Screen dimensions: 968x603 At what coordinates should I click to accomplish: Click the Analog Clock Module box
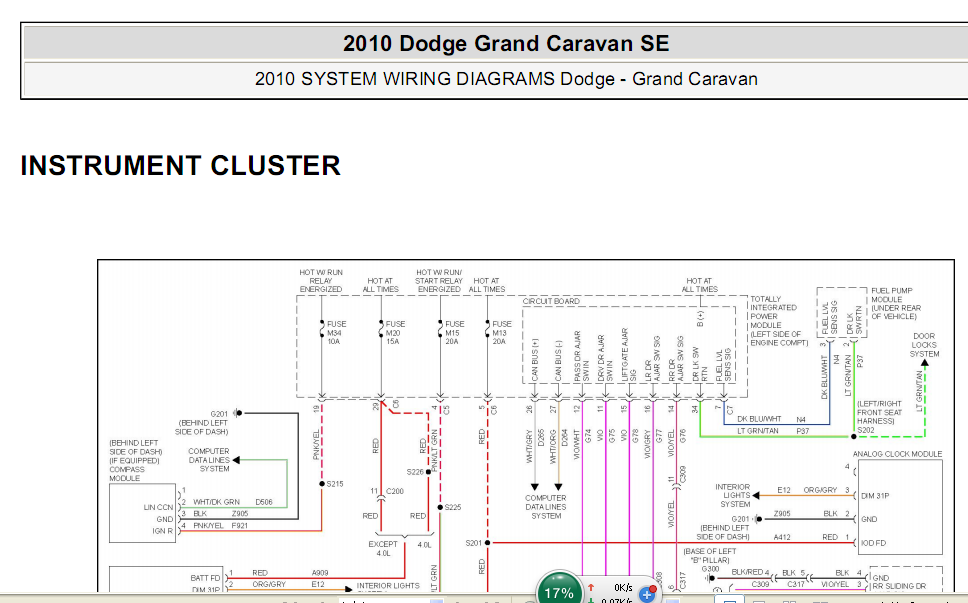900,507
